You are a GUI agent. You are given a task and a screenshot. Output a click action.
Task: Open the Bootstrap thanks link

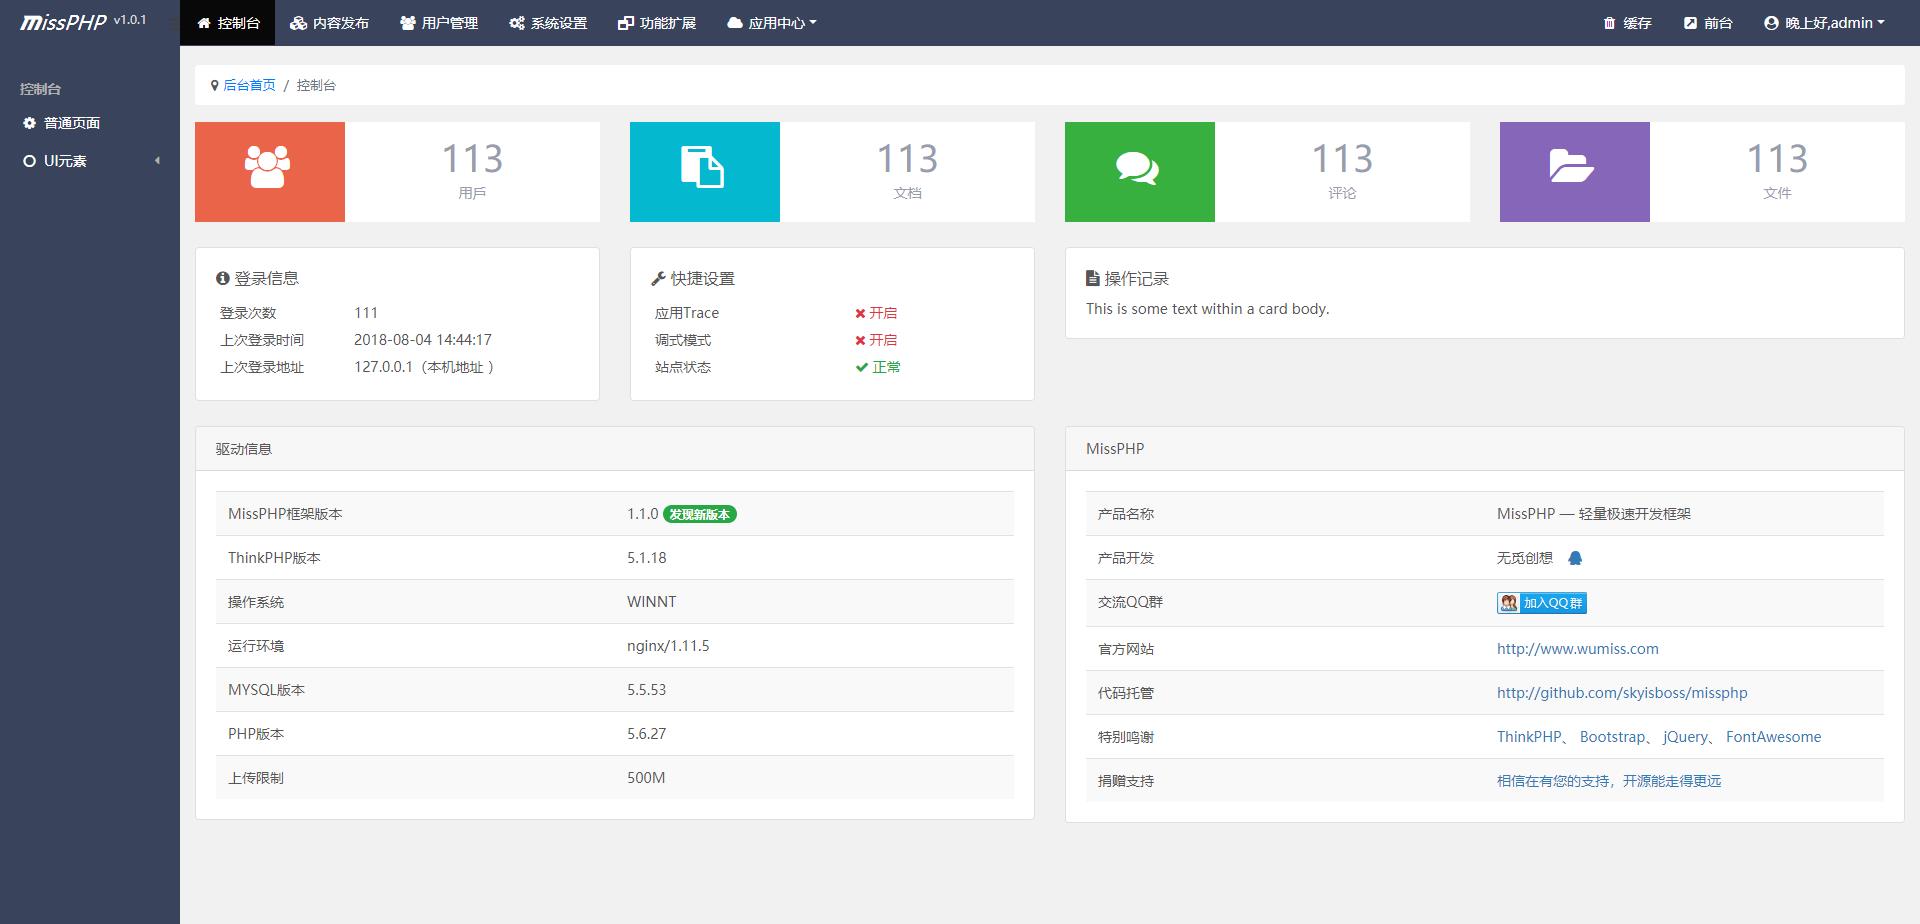click(1612, 737)
